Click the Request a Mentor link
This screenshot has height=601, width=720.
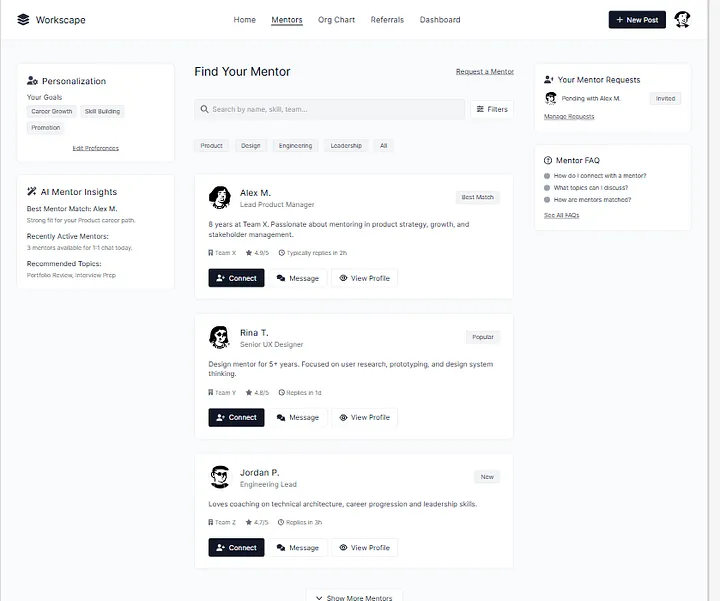(485, 72)
